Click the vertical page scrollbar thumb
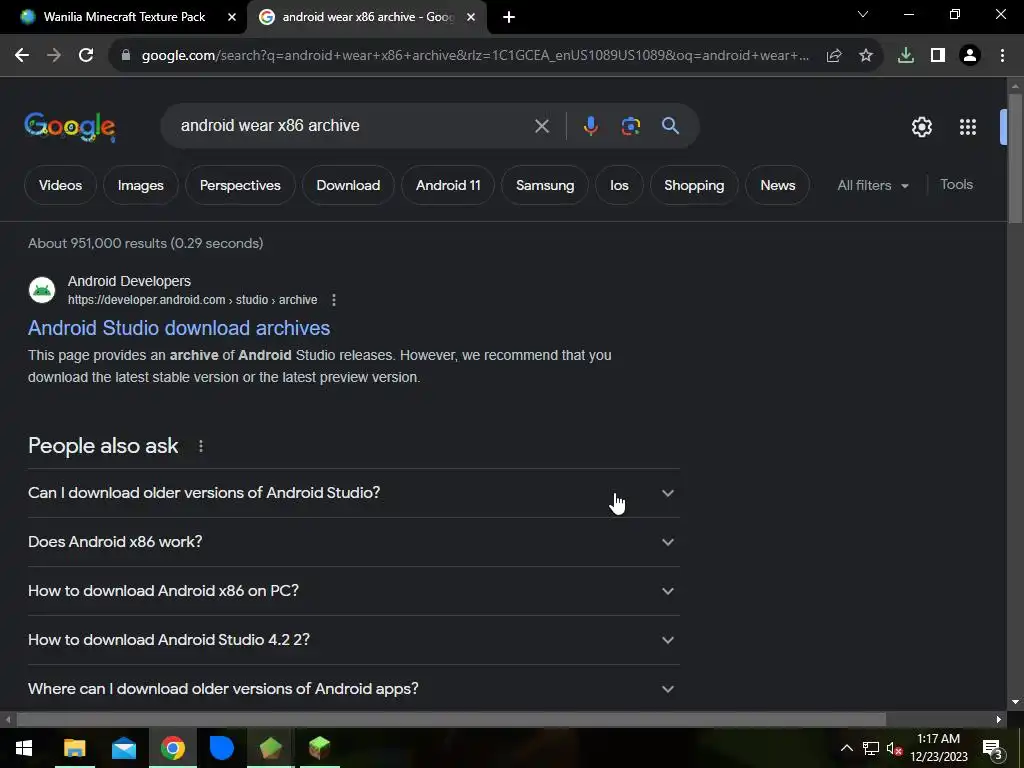Screen dimensions: 1024x768 [1016, 159]
